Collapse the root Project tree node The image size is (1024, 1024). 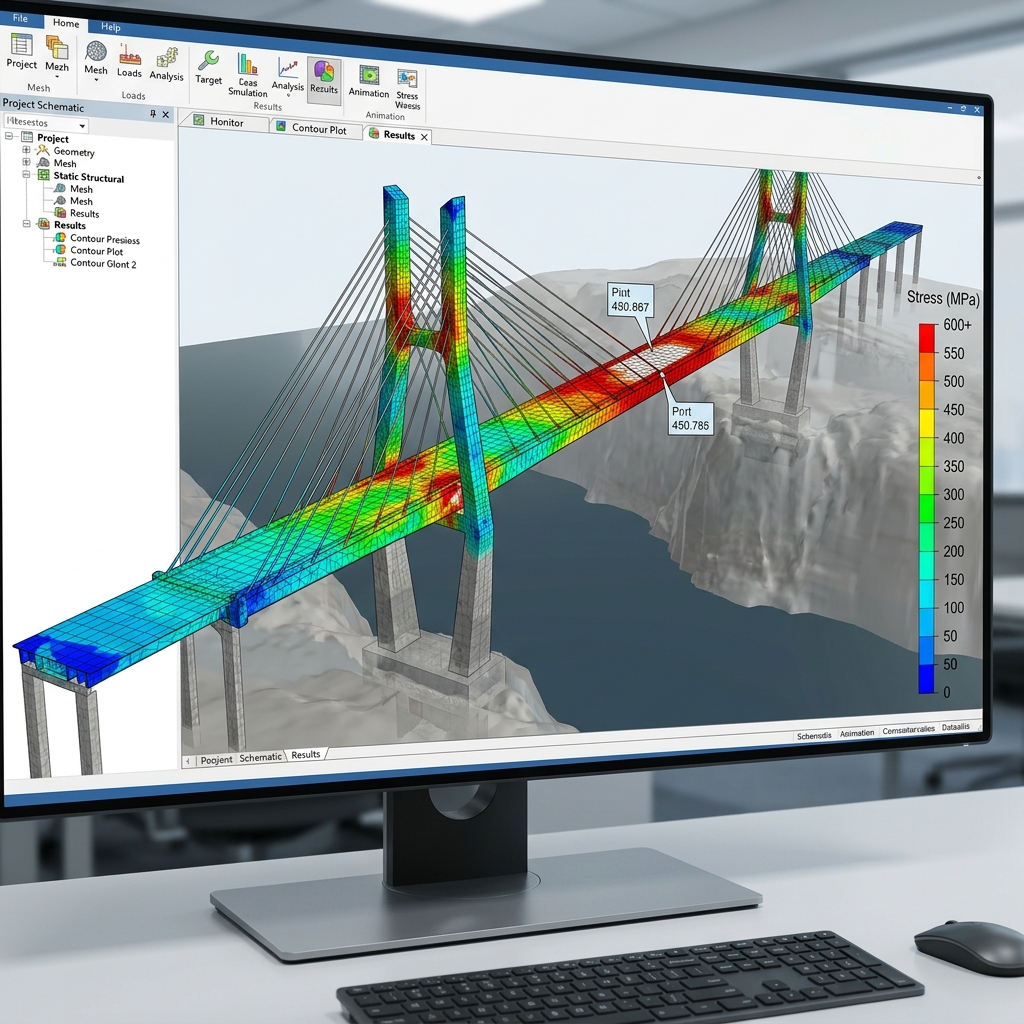[9, 136]
